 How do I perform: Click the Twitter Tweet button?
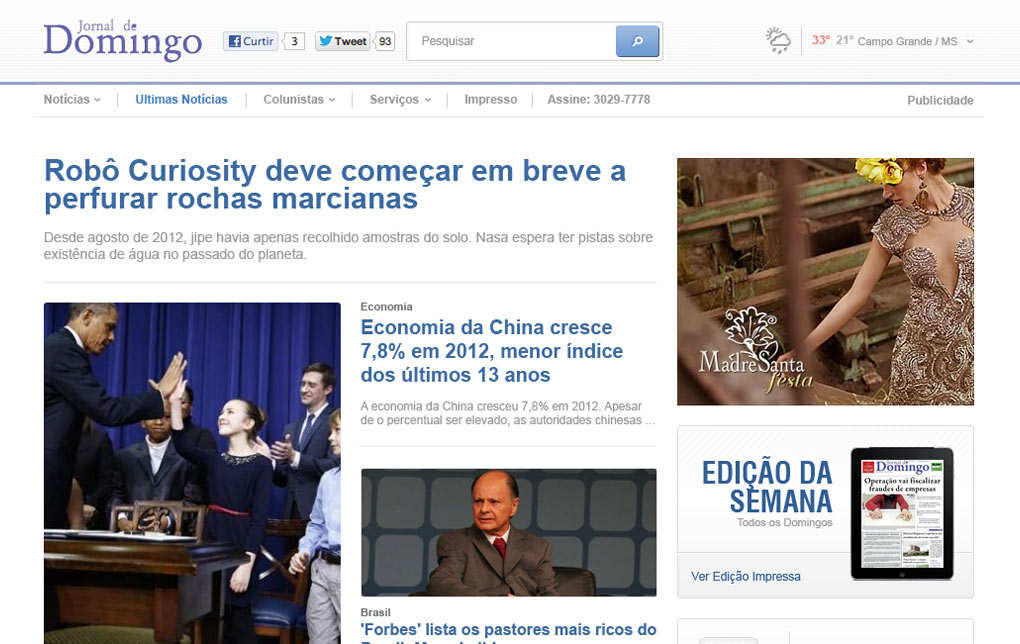click(342, 41)
